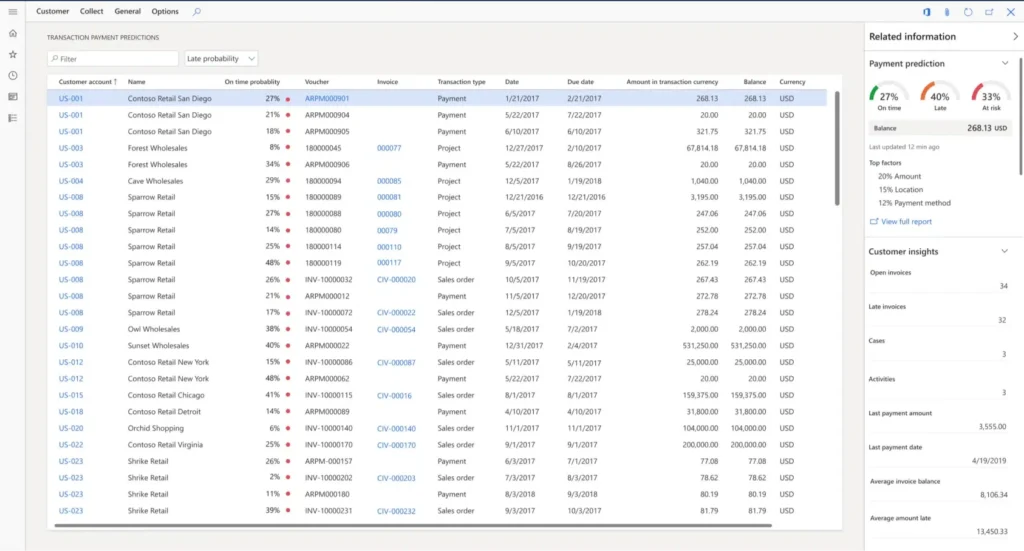Open the Collect menu

[91, 11]
